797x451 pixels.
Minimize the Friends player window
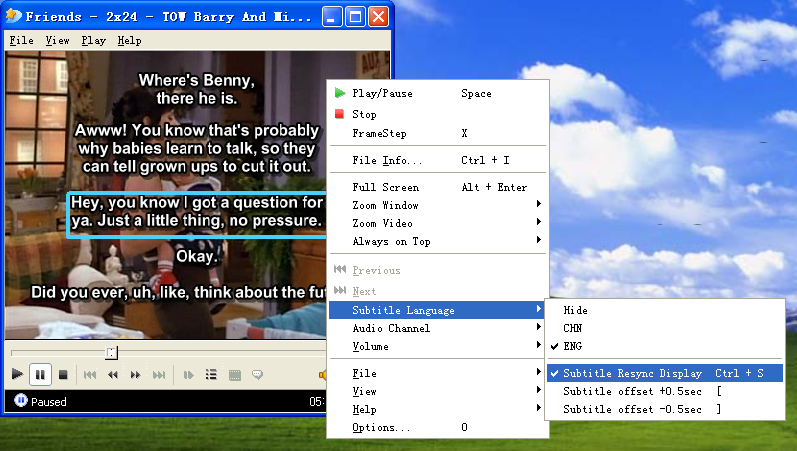(332, 17)
